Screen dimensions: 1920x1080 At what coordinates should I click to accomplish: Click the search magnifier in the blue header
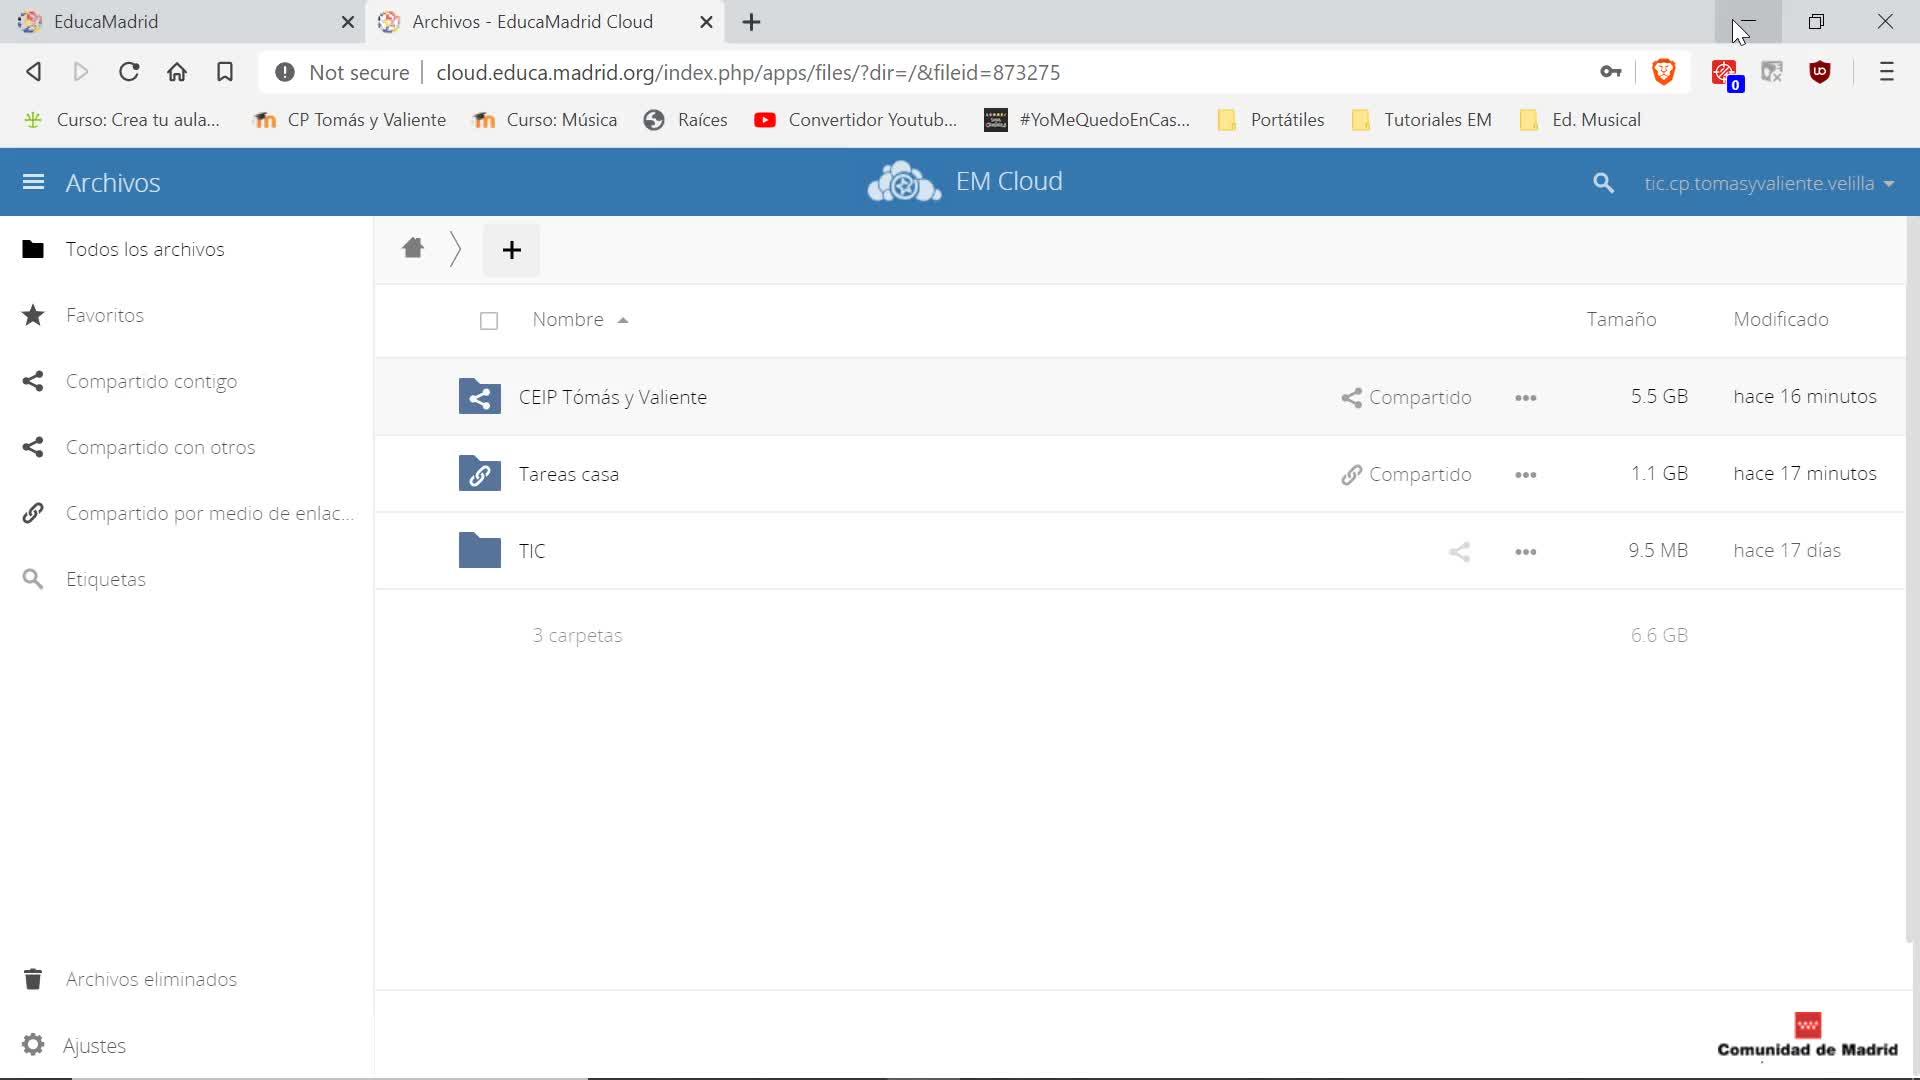(x=1603, y=183)
